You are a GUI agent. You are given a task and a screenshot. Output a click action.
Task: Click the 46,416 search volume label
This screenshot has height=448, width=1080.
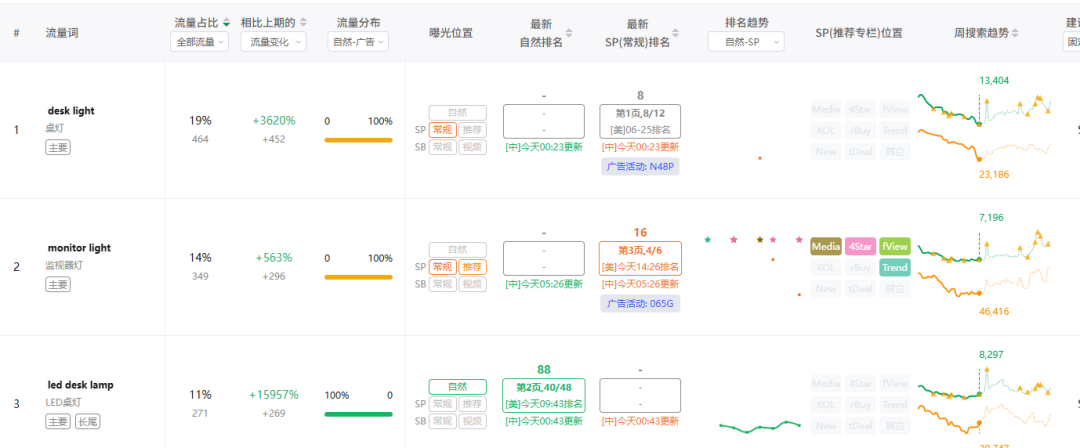tap(994, 312)
